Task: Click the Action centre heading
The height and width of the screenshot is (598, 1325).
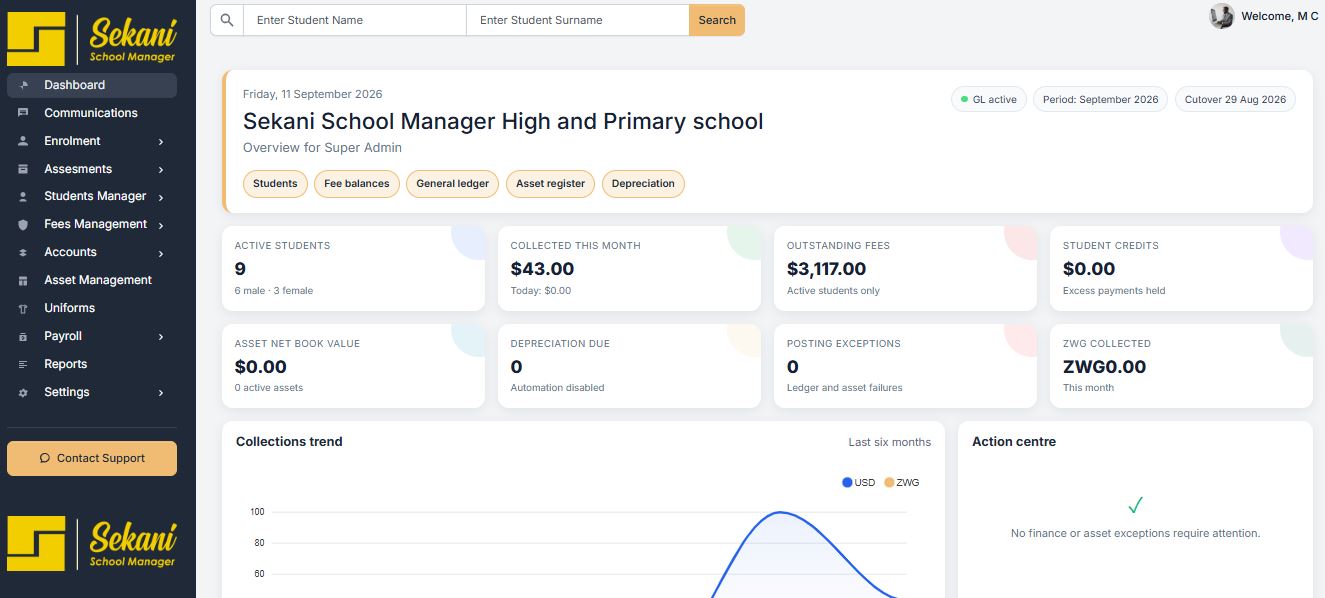Action: coord(1014,442)
